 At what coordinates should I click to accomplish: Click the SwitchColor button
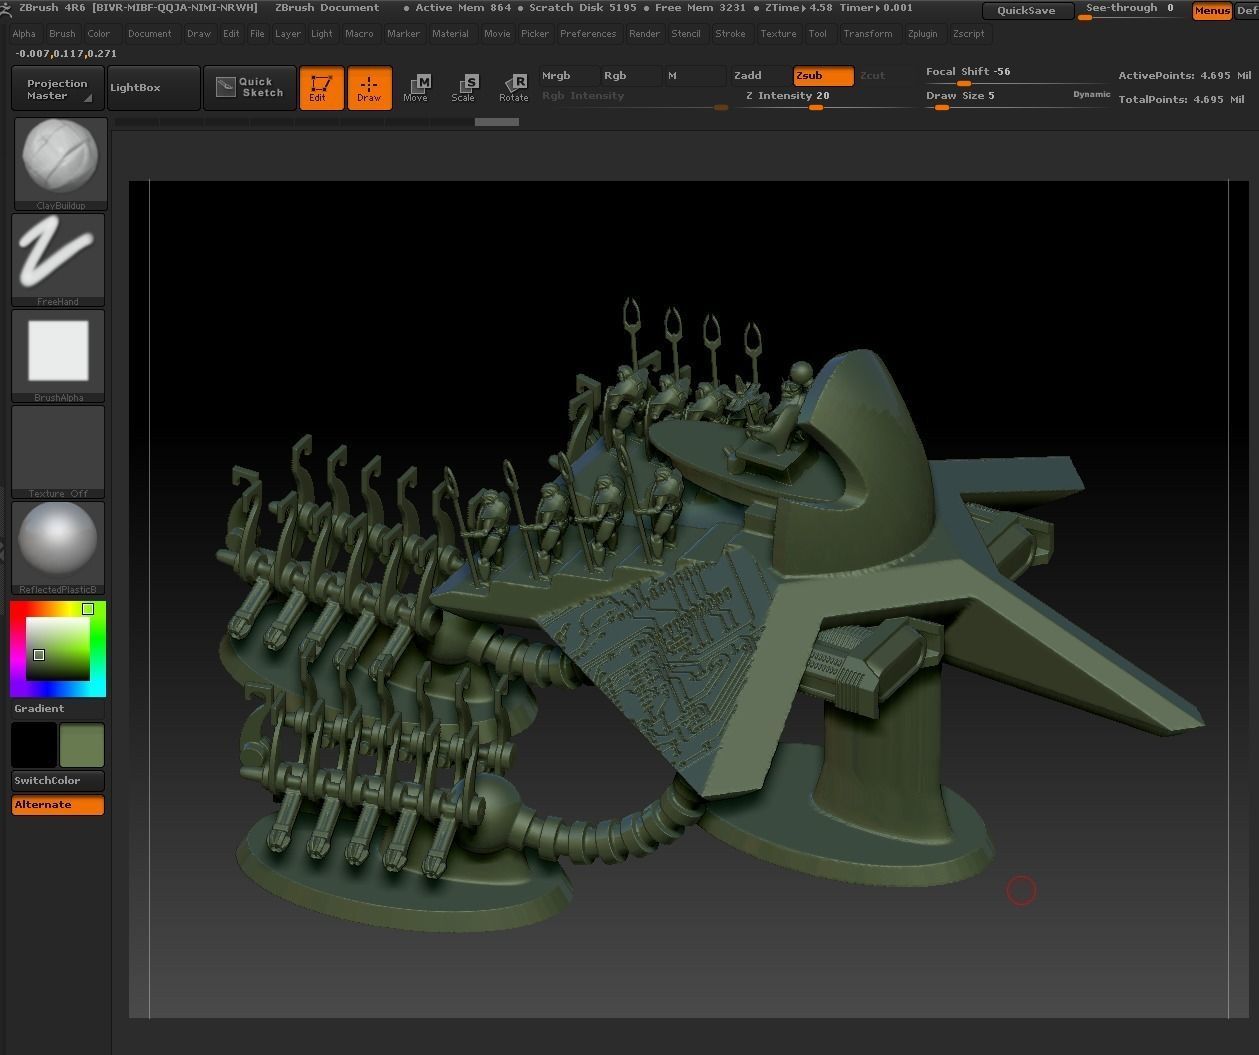click(58, 781)
